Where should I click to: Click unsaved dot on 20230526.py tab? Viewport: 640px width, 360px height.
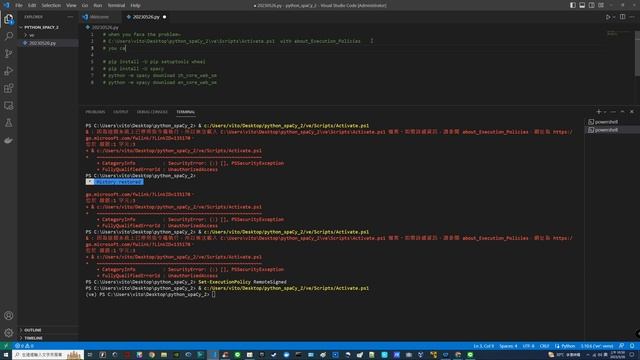(x=164, y=17)
